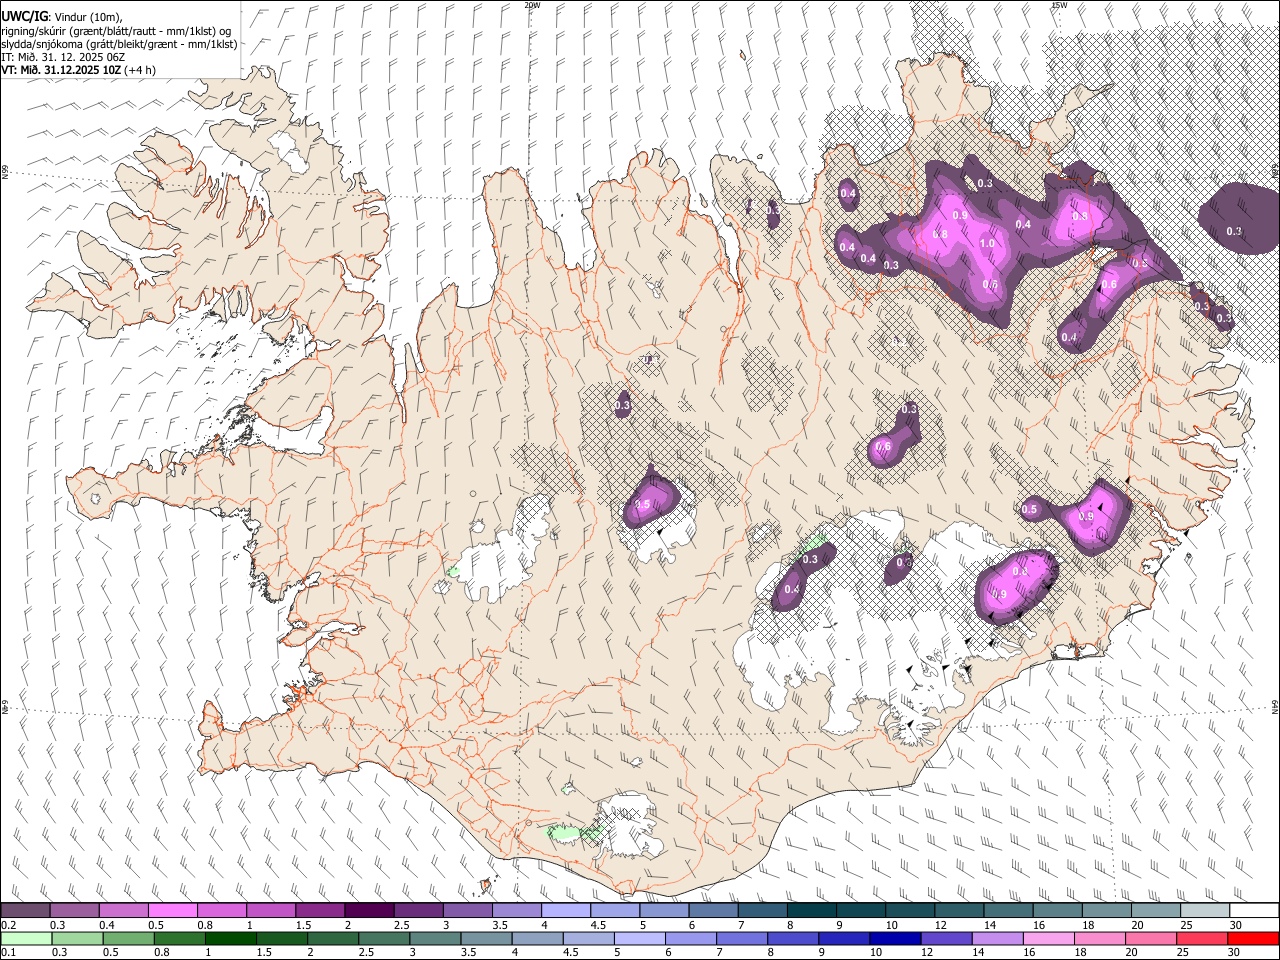Click the 1.5 swatch in upper legend row
The height and width of the screenshot is (960, 1280).
320,911
